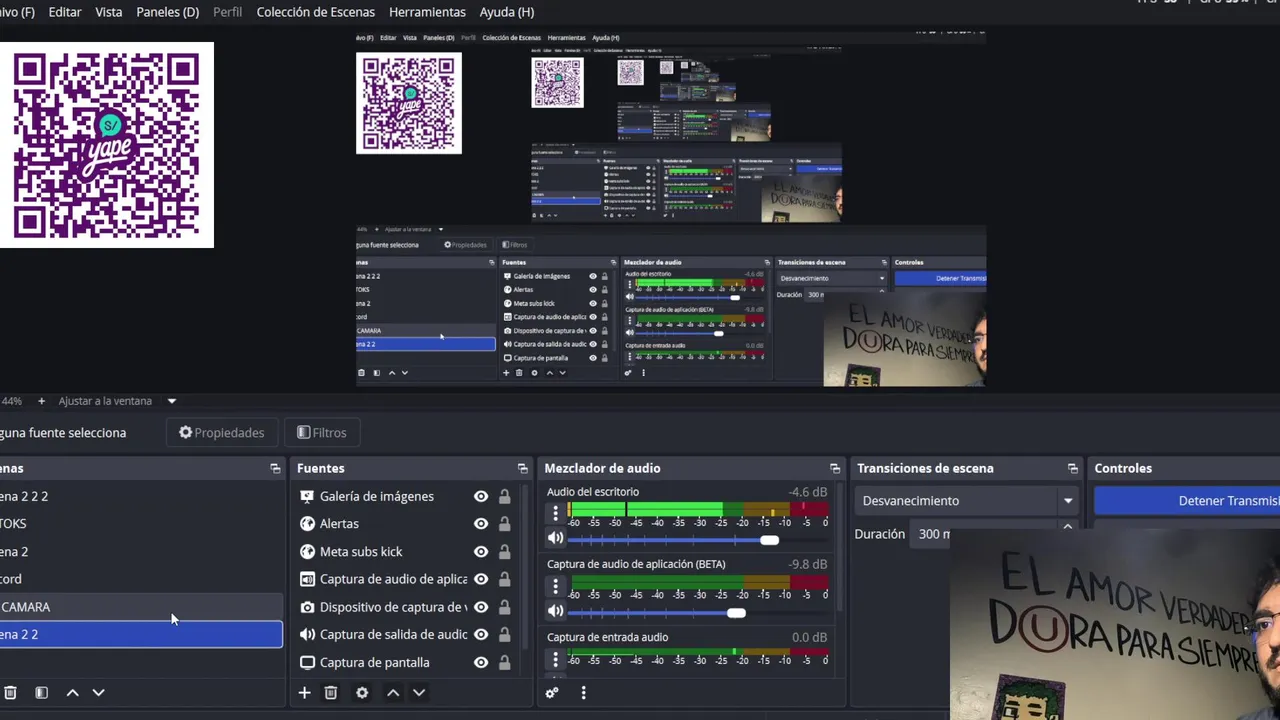This screenshot has height=720, width=1280.
Task: Select the first scene 'ena 2 2 2'
Action: [141, 496]
